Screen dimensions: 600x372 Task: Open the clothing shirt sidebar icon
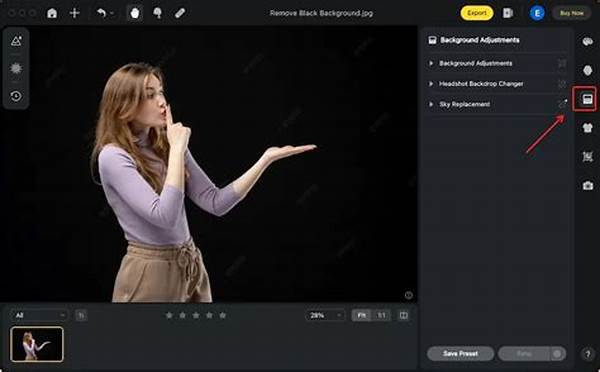[587, 127]
